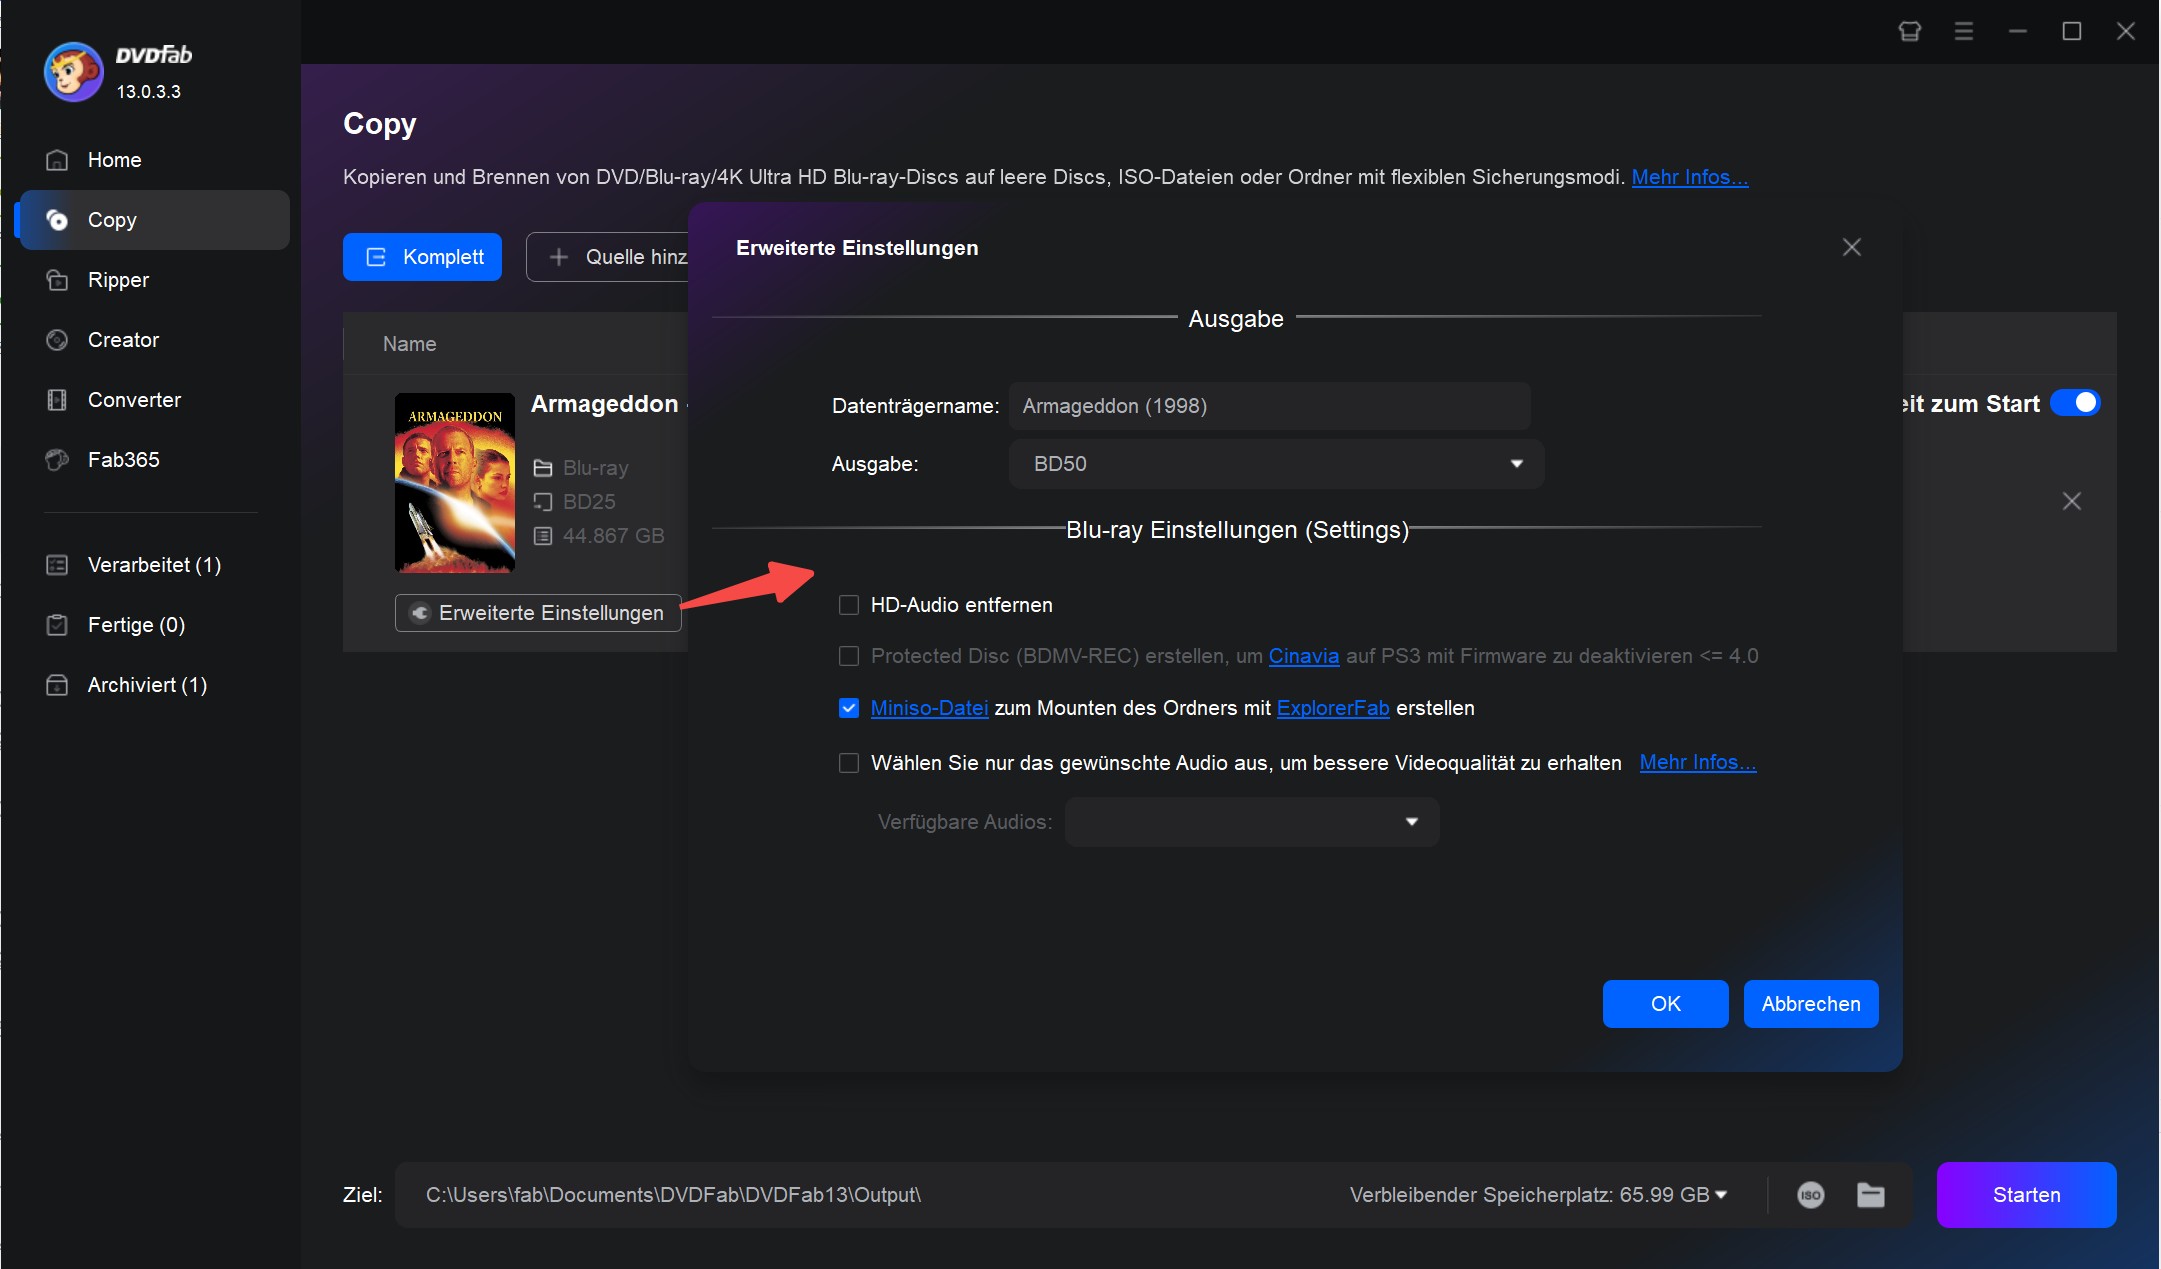
Task: Click the Abbrechen button
Action: pyautogui.click(x=1811, y=1004)
